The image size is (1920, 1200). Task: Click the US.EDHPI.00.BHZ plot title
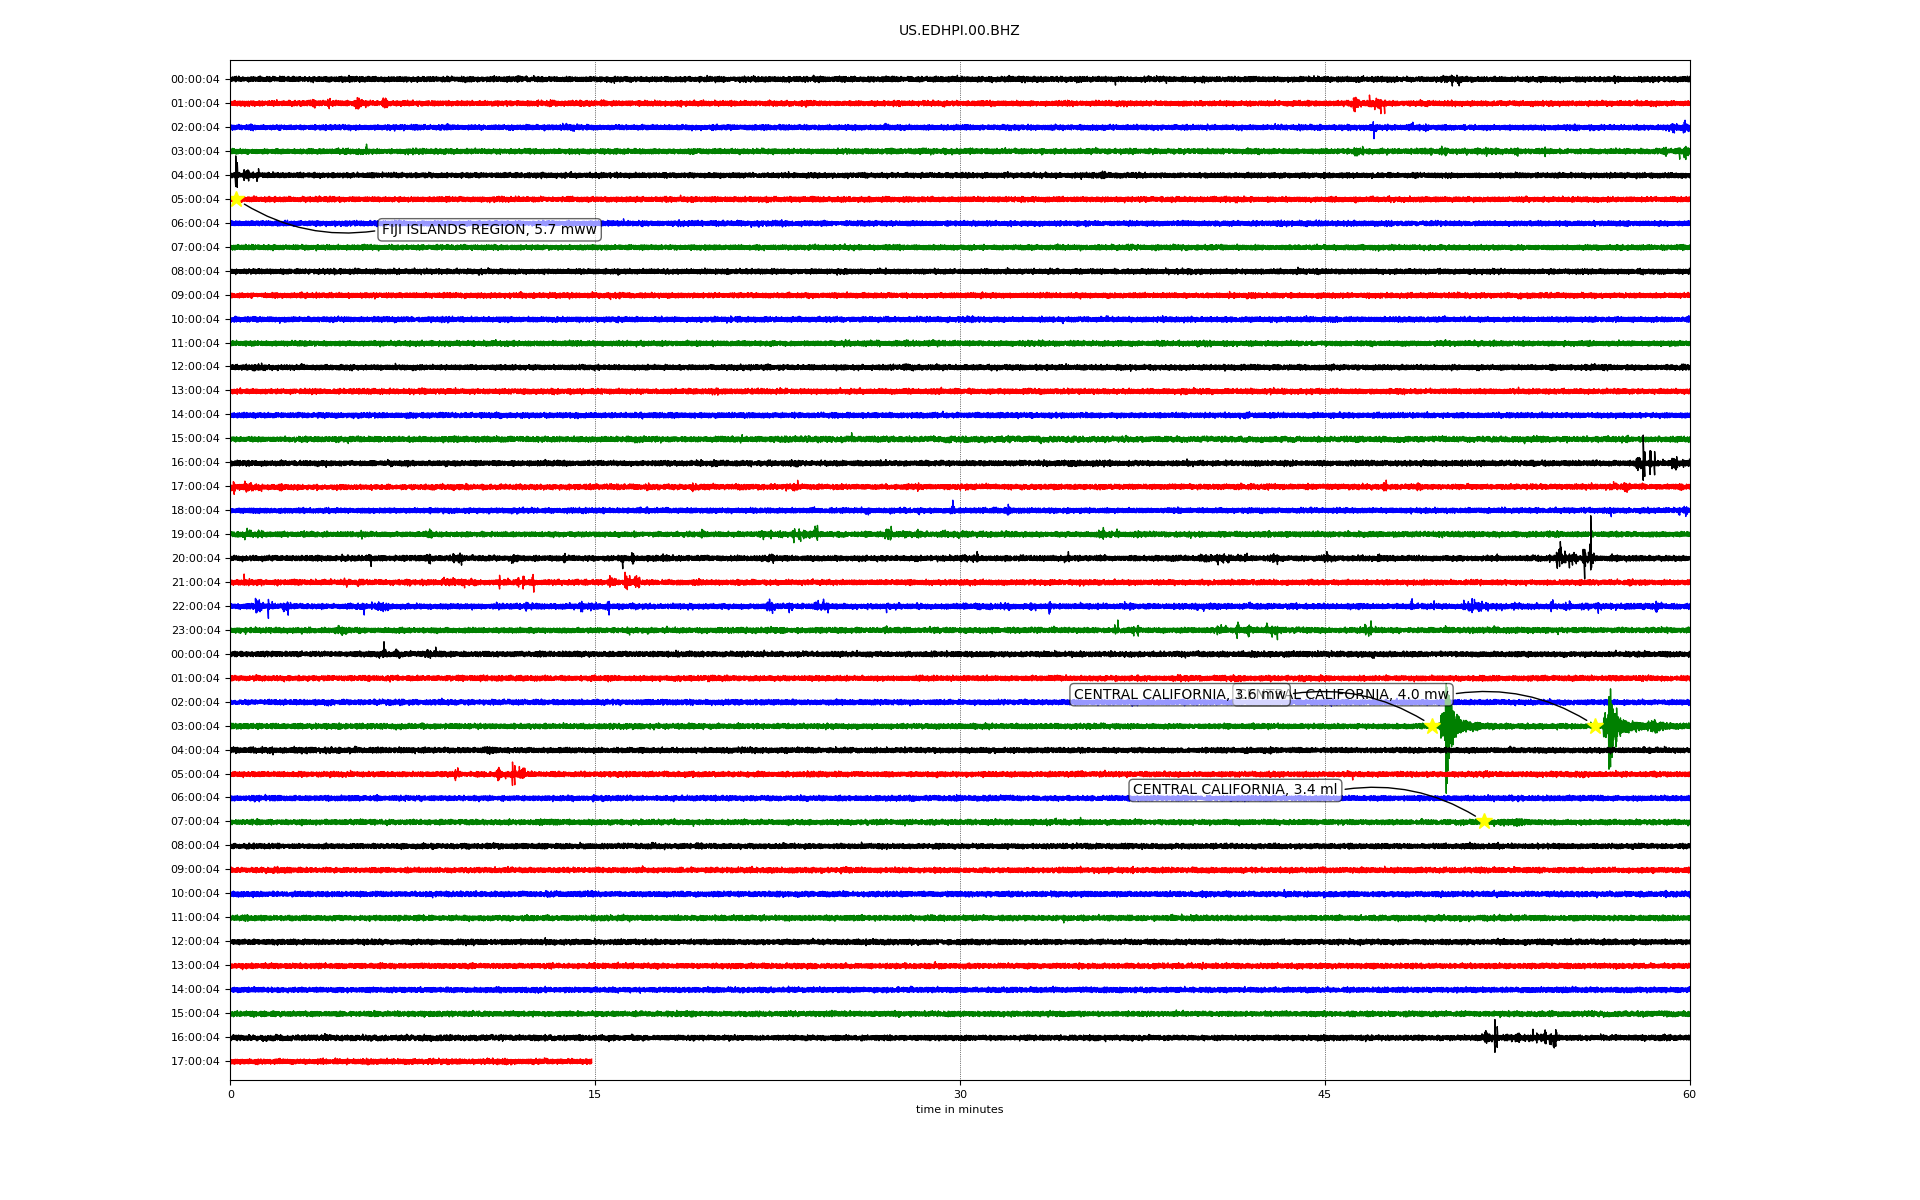[x=958, y=31]
